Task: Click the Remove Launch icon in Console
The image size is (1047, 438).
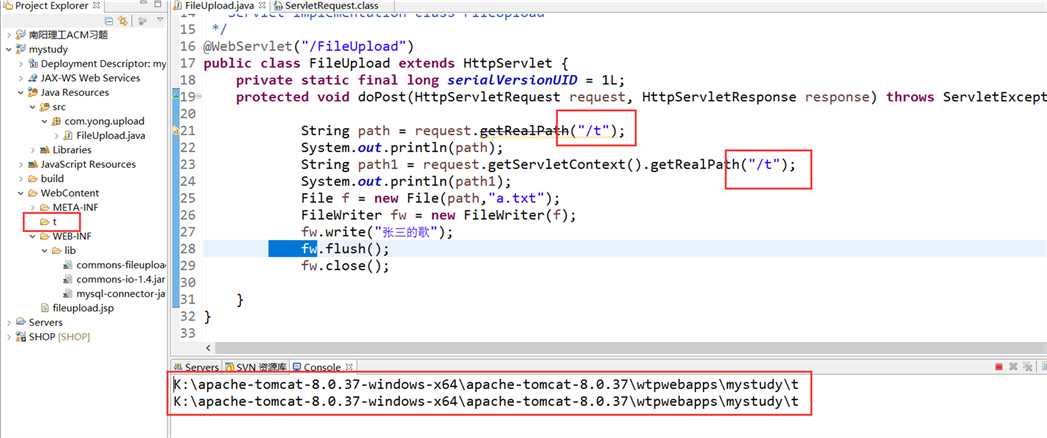Action: pyautogui.click(x=1013, y=367)
